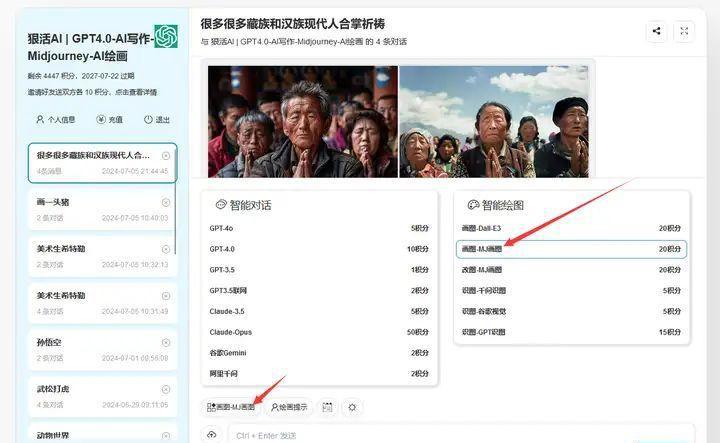Open model selector button 画图-MJ画图 at bottom
The image size is (720, 443).
coord(231,407)
